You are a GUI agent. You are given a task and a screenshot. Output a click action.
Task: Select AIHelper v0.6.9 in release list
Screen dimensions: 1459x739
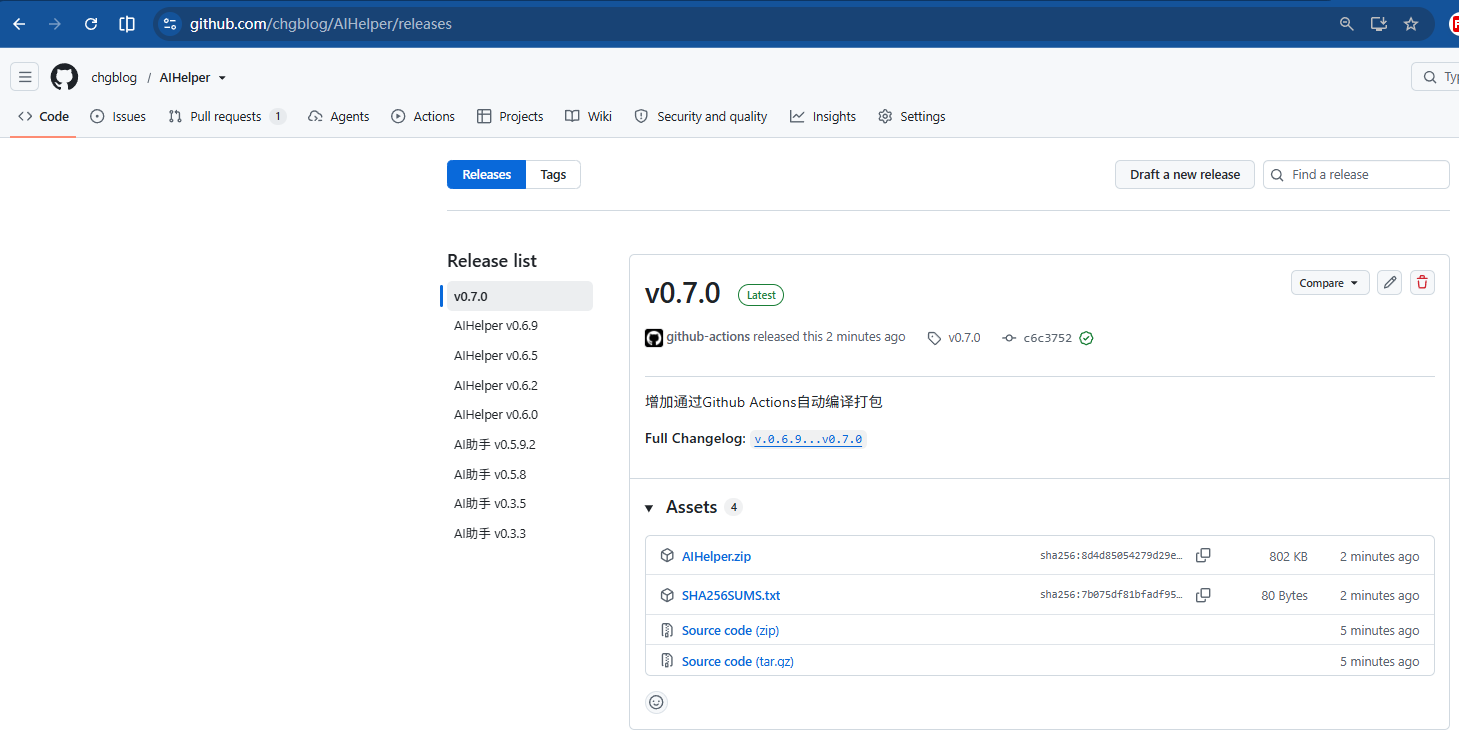click(x=517, y=326)
